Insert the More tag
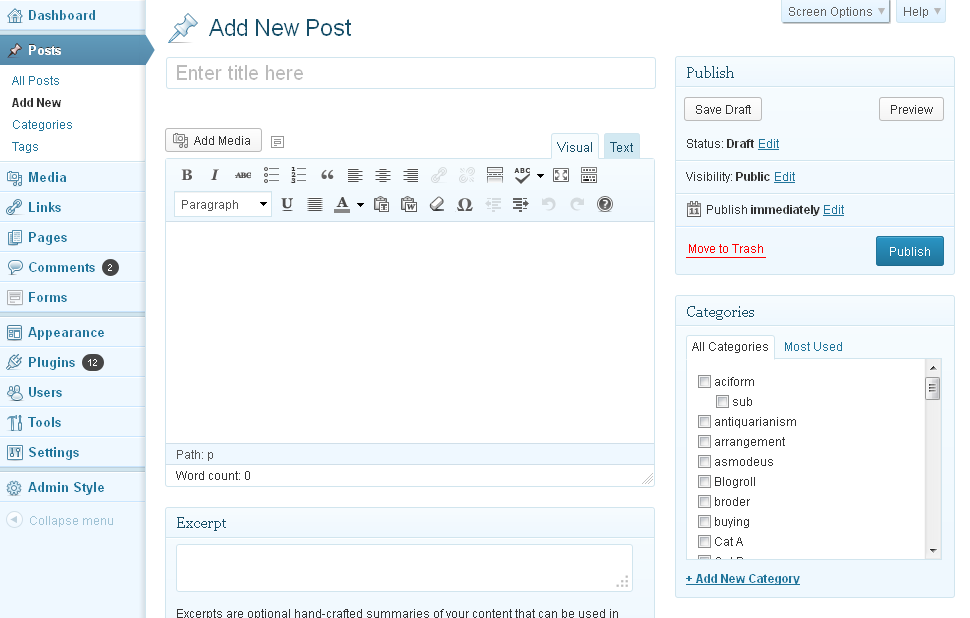Image resolution: width=970 pixels, height=618 pixels. click(495, 175)
